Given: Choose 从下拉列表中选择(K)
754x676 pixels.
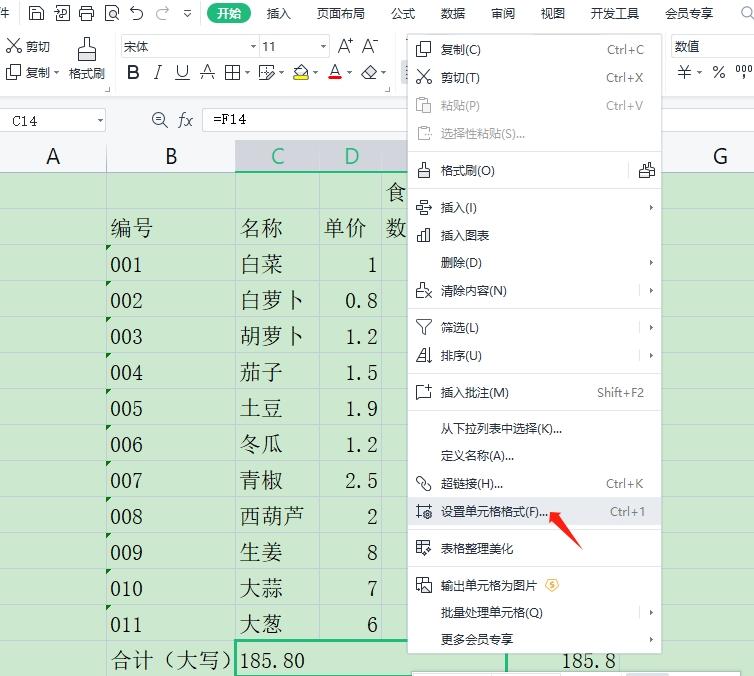Looking at the screenshot, I should click(534, 428).
